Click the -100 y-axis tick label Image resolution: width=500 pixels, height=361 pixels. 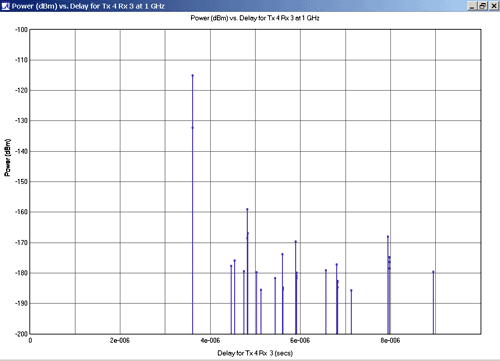(x=21, y=30)
